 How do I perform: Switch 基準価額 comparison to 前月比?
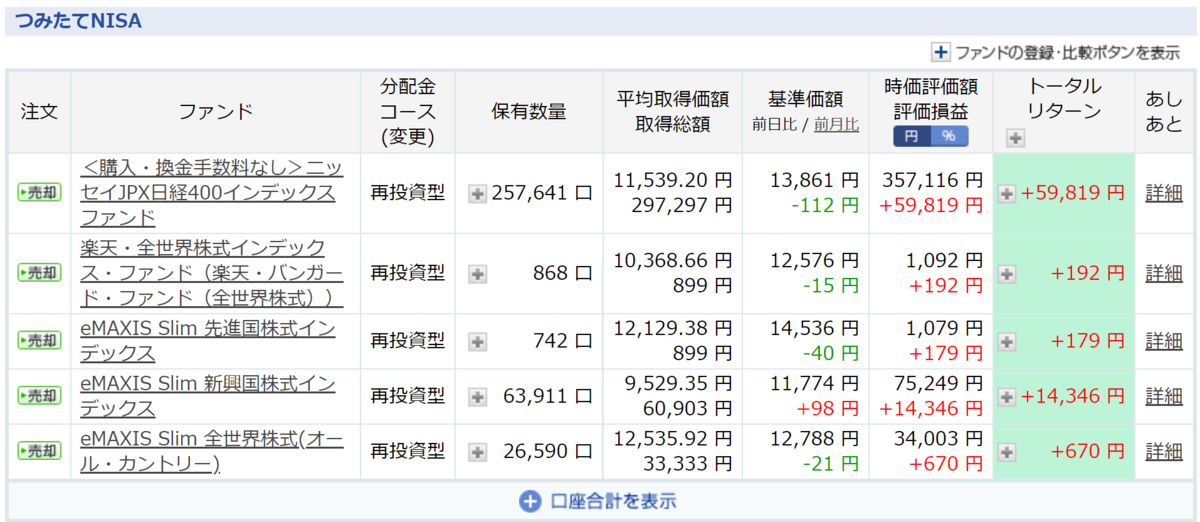point(836,125)
